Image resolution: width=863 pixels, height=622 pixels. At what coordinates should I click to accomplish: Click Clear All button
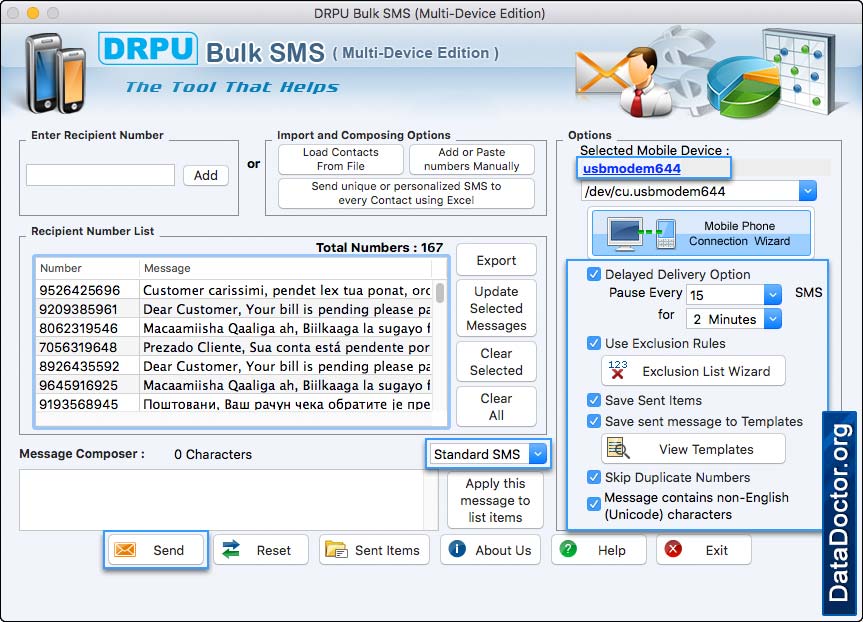(496, 407)
